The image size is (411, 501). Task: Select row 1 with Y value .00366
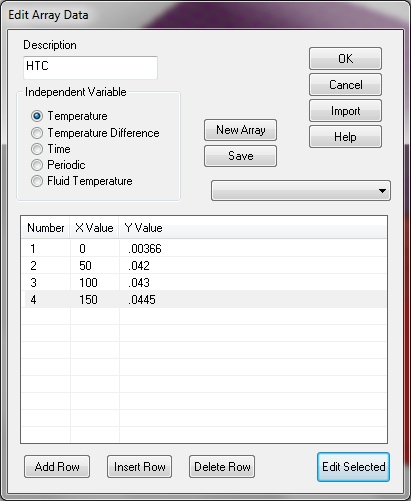point(204,249)
